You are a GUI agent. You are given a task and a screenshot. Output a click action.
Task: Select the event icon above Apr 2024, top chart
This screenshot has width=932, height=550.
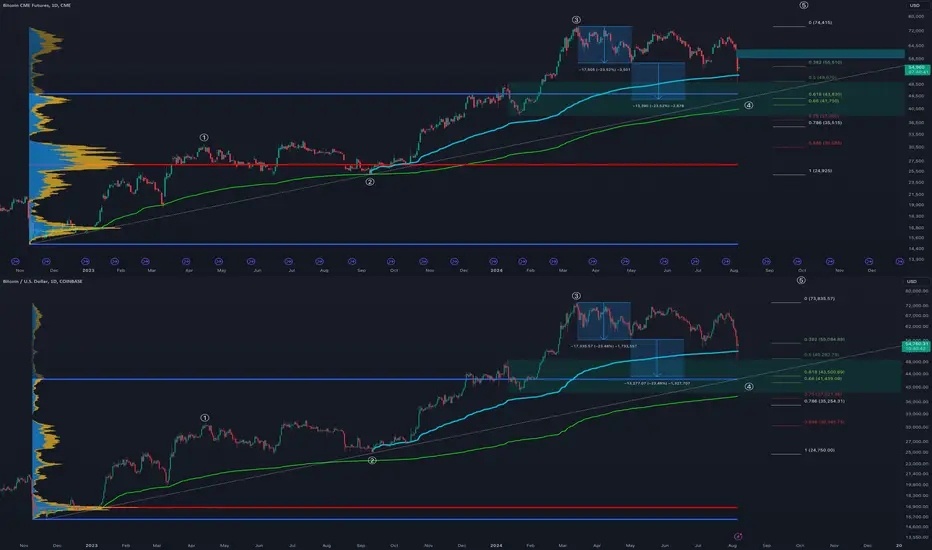click(x=593, y=261)
